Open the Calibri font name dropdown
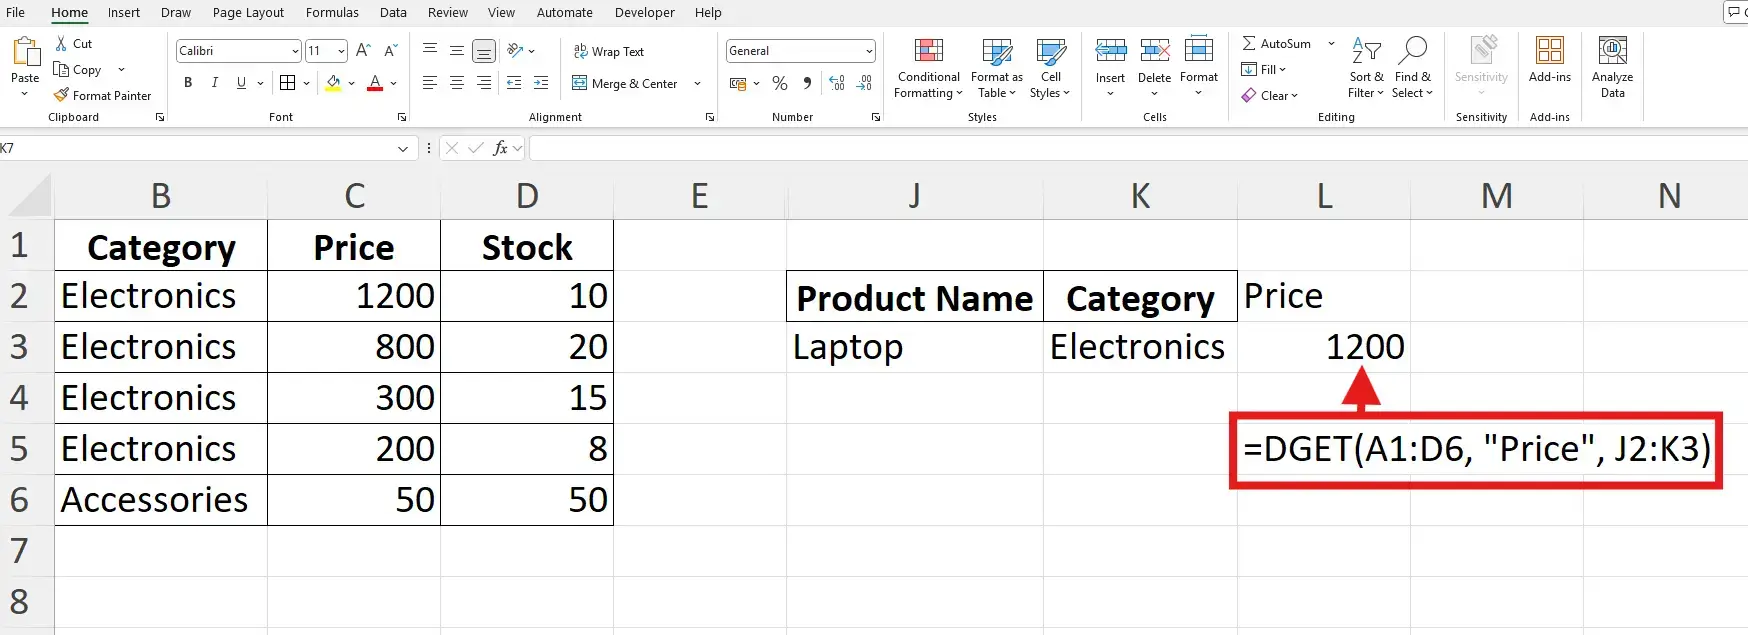This screenshot has width=1748, height=635. (x=295, y=51)
